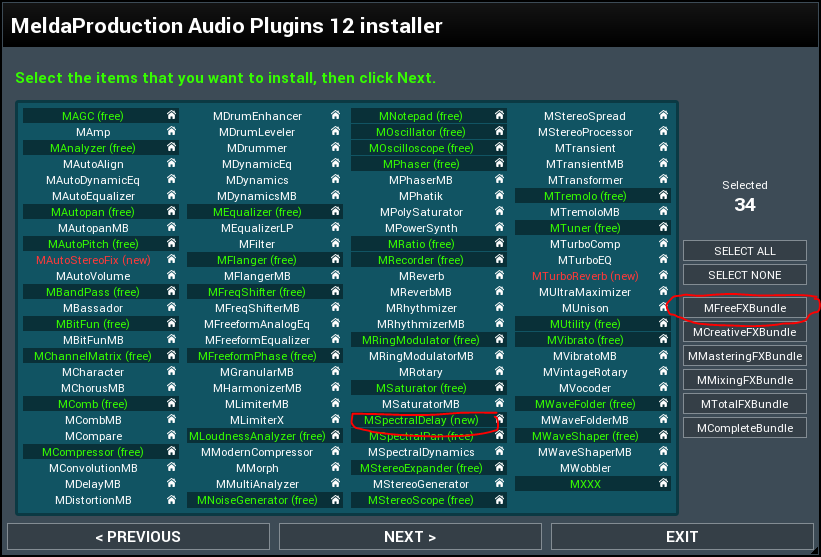Toggle MNotepad (free) selection

(420, 116)
